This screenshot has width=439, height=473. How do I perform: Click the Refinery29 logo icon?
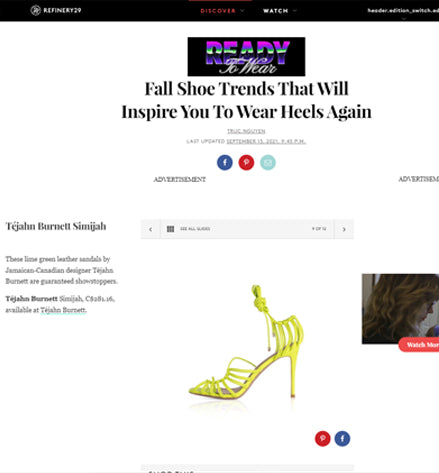point(35,10)
